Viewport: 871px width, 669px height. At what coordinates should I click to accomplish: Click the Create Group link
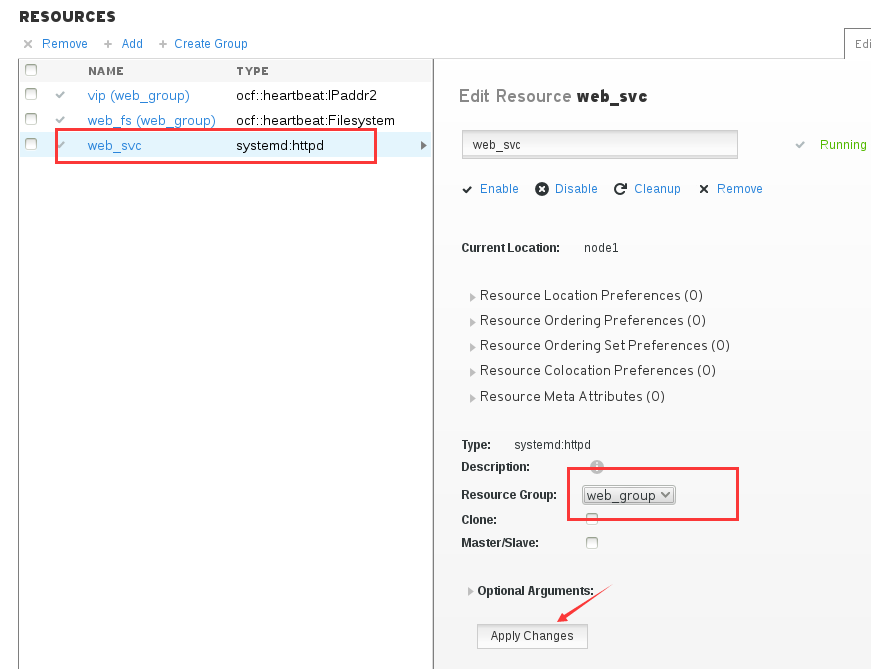[x=211, y=44]
